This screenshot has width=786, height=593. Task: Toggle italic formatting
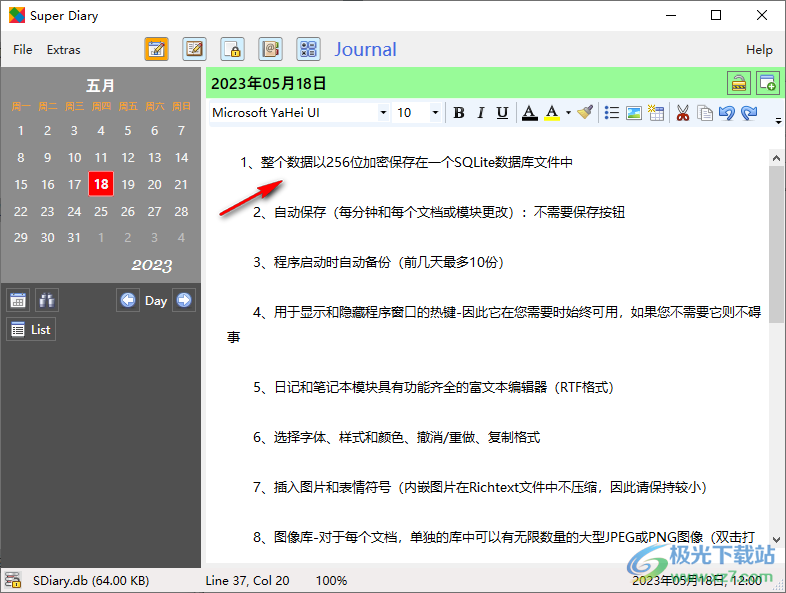click(x=480, y=113)
